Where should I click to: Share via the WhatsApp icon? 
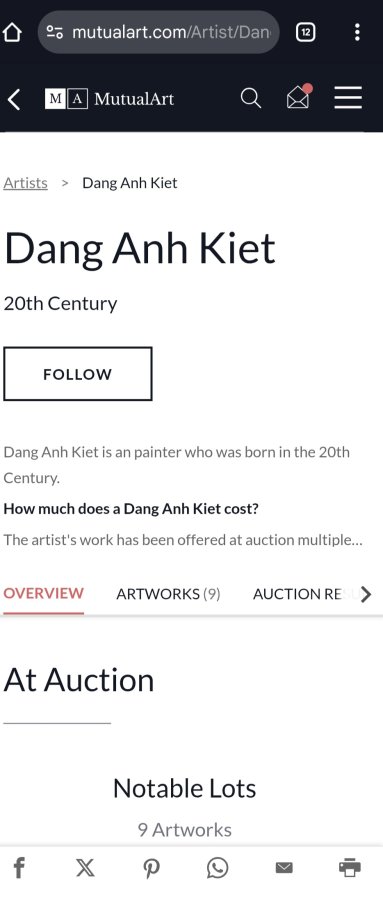218,867
